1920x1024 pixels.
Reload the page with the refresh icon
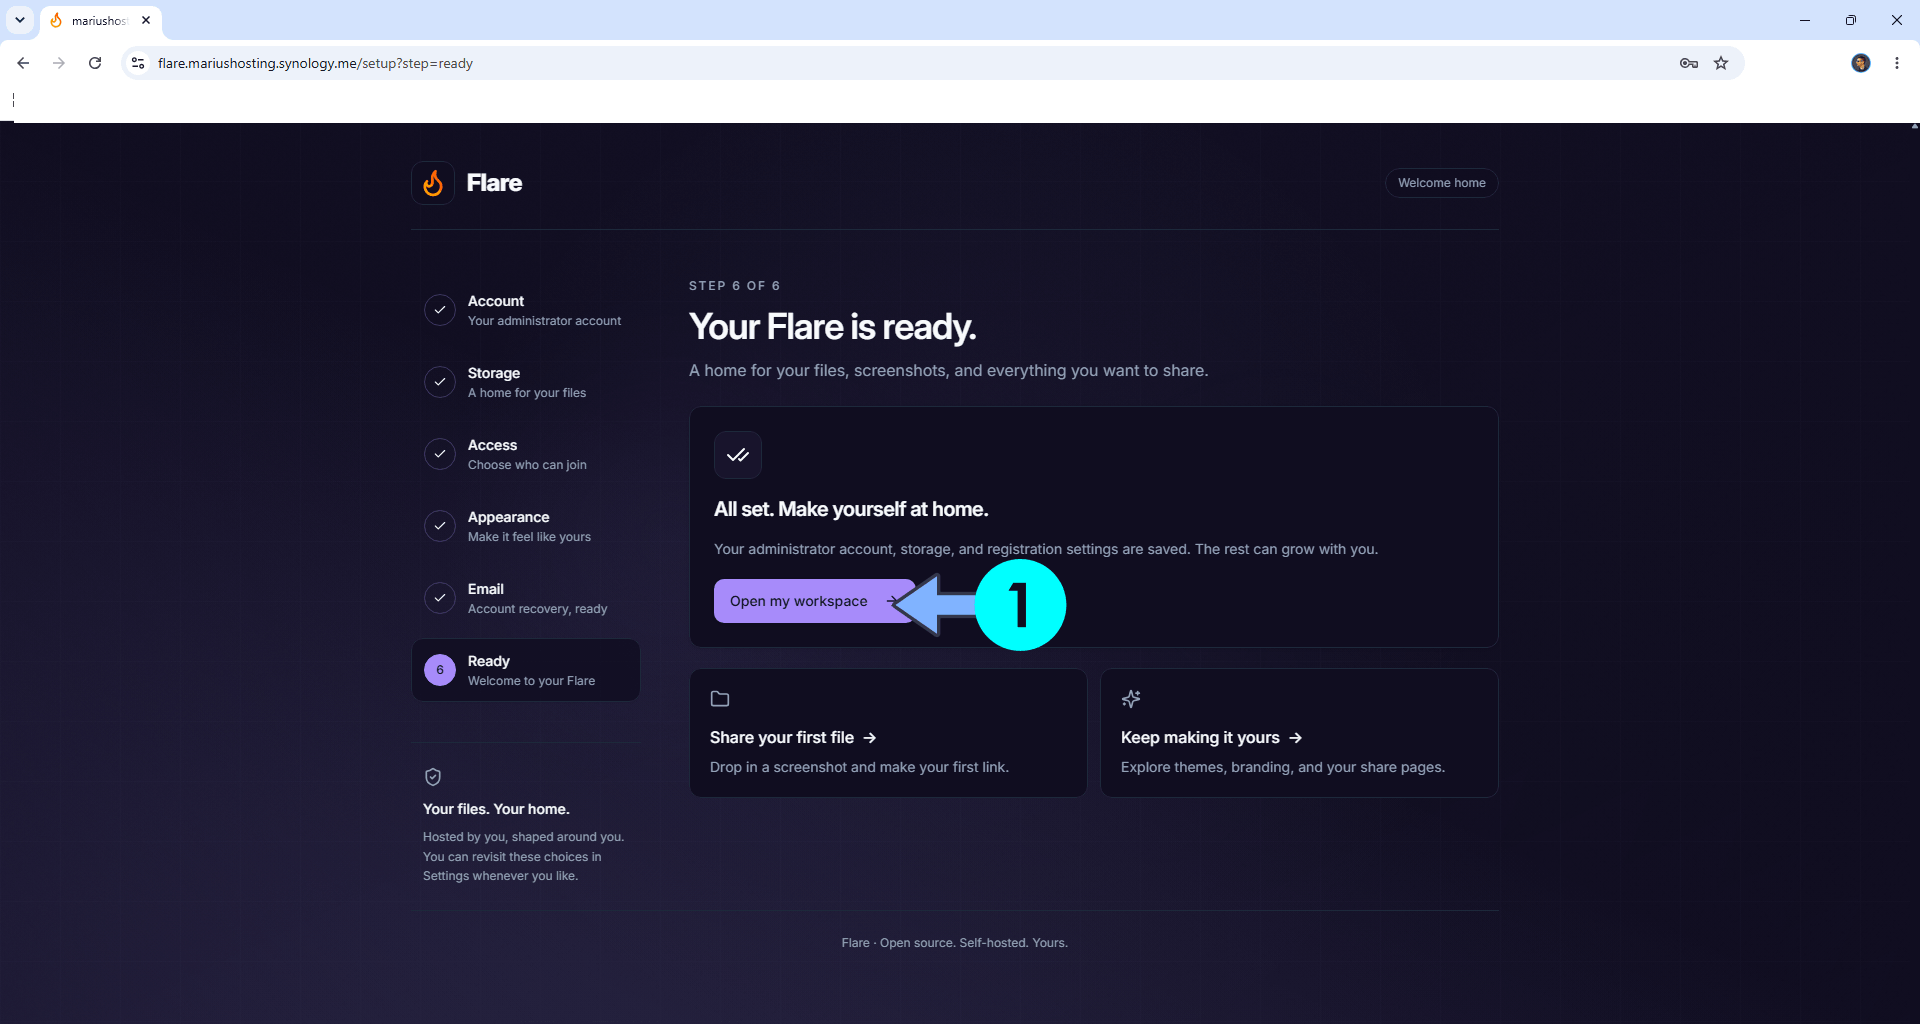click(95, 63)
